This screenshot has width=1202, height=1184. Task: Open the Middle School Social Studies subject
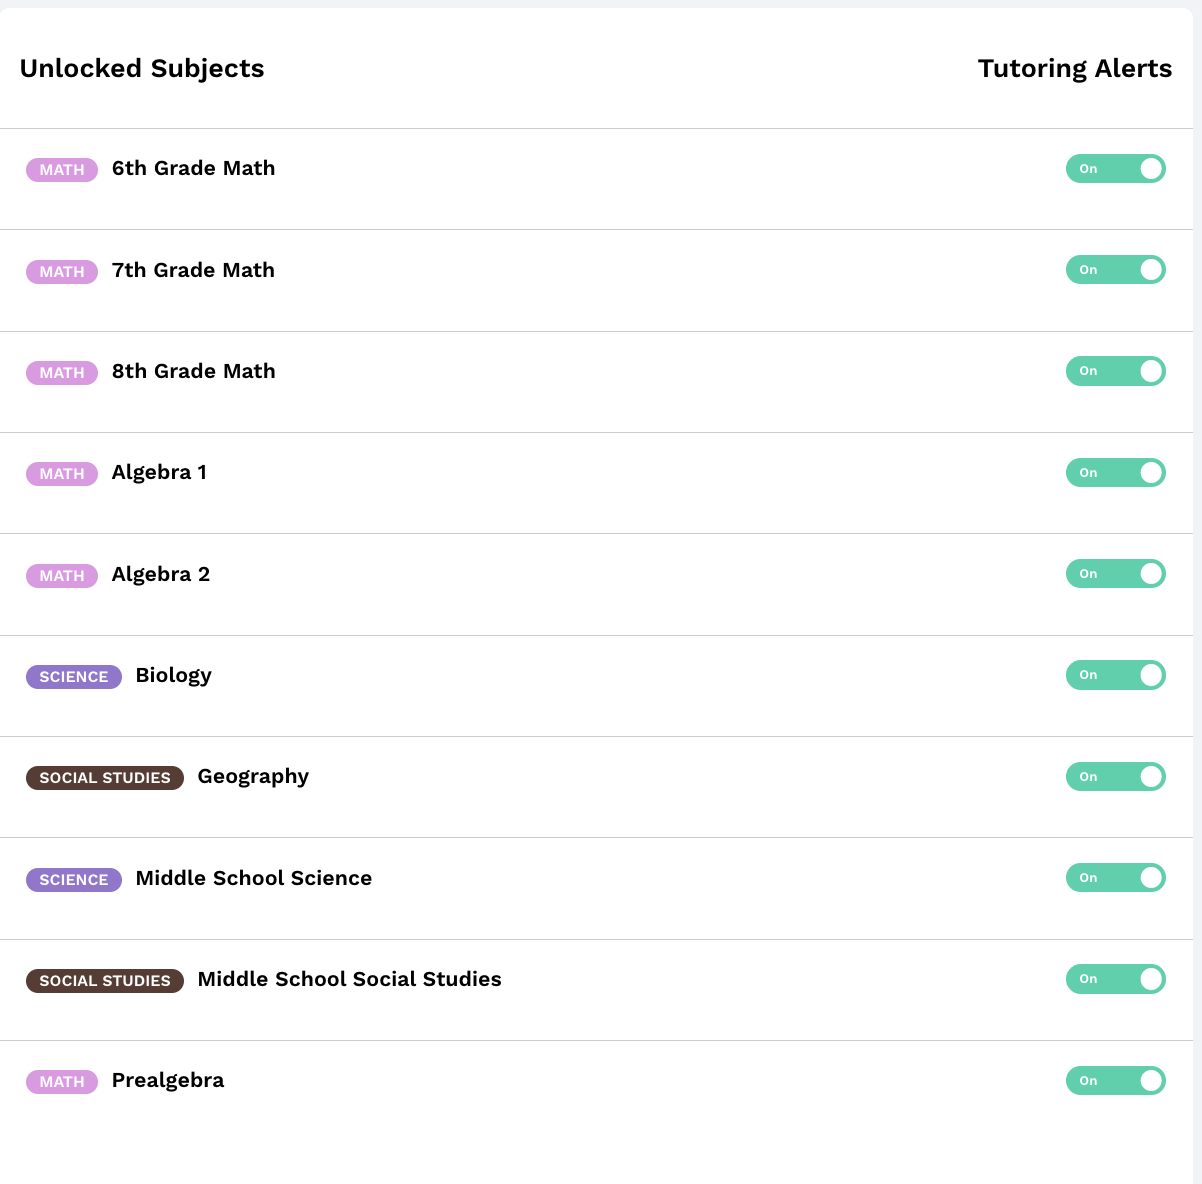[349, 979]
